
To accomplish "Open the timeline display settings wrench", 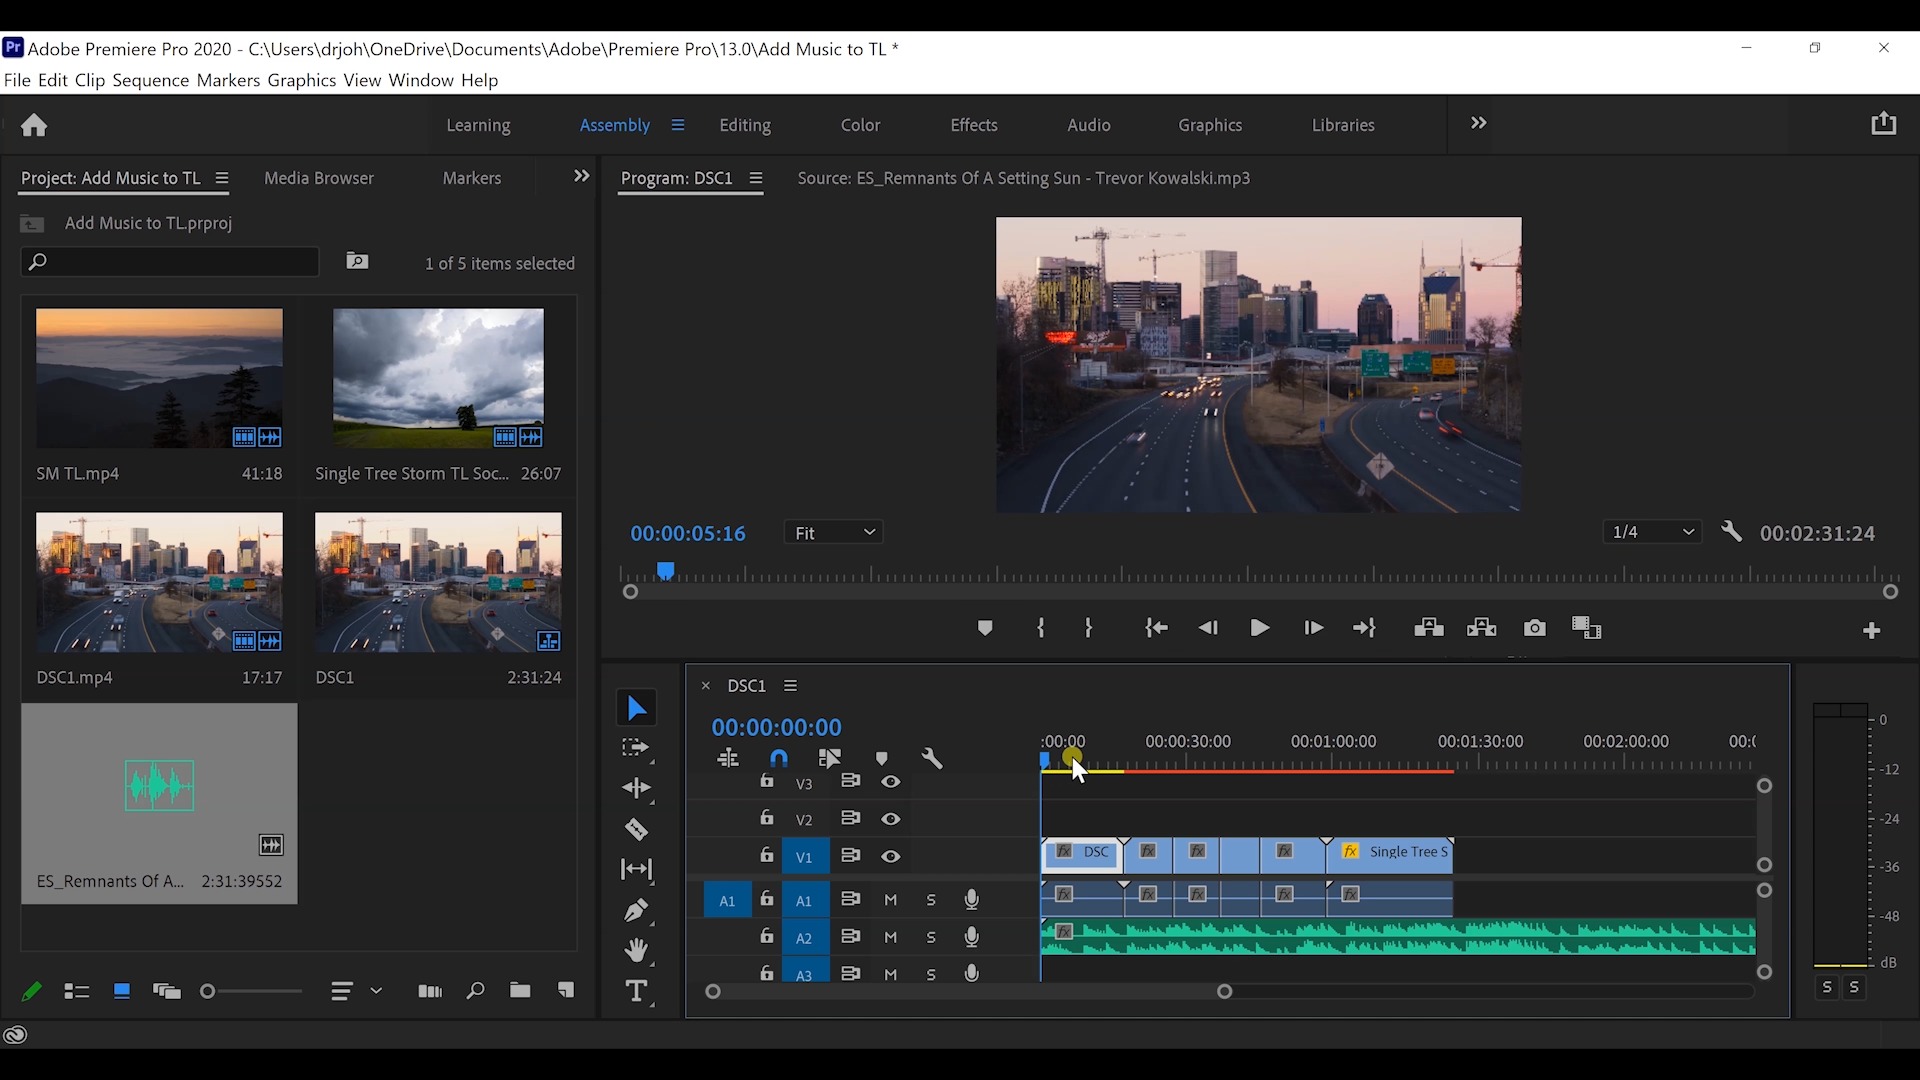I will click(x=932, y=758).
